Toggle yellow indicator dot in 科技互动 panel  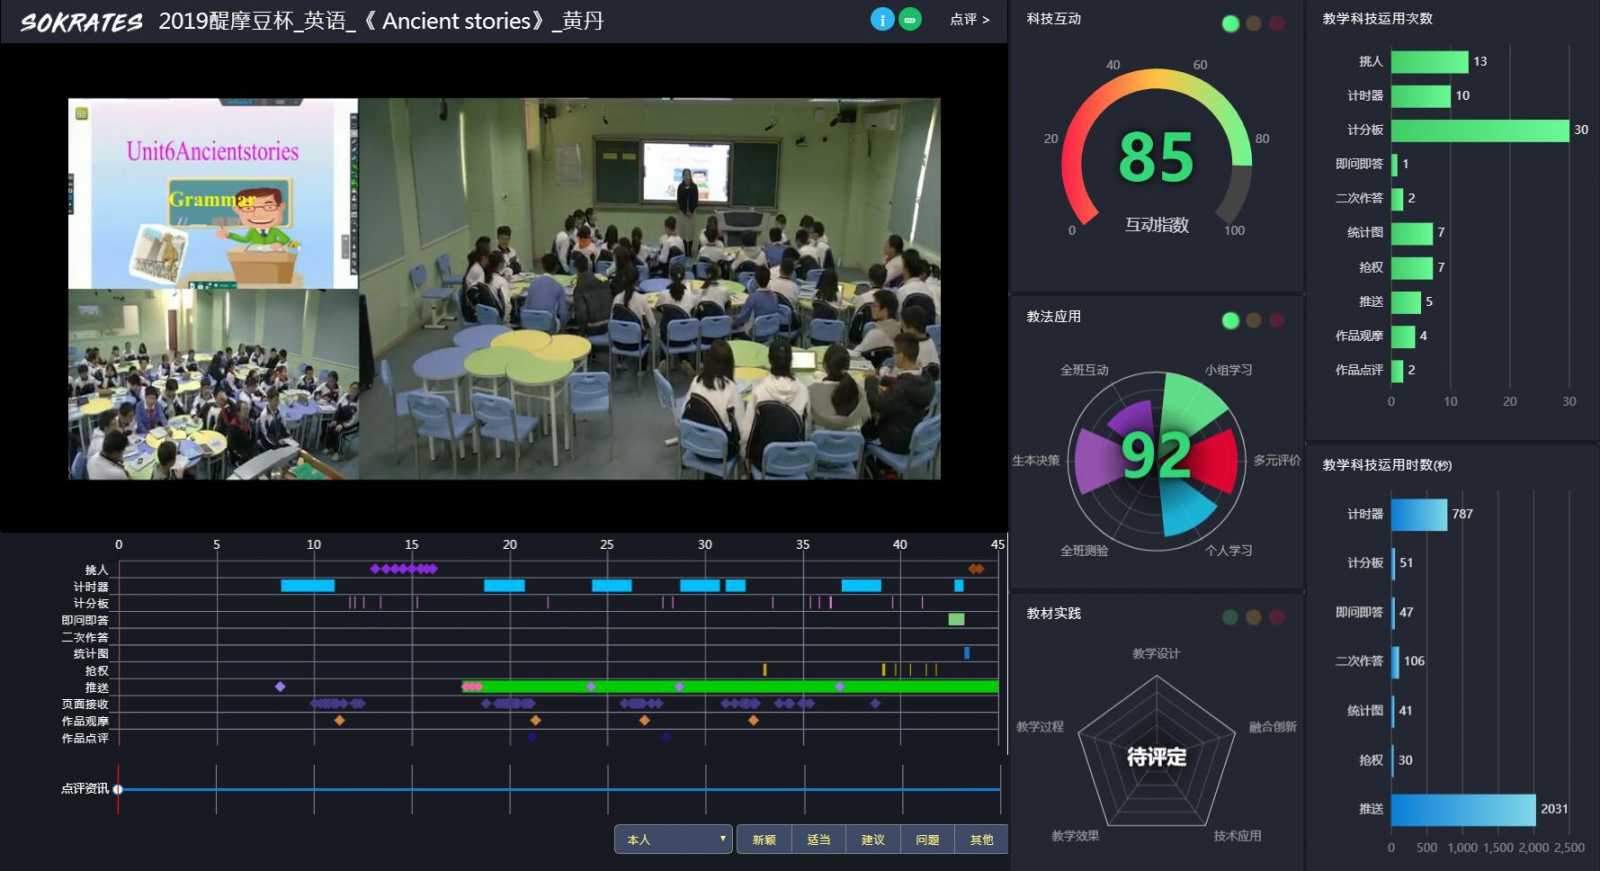[x=1254, y=24]
